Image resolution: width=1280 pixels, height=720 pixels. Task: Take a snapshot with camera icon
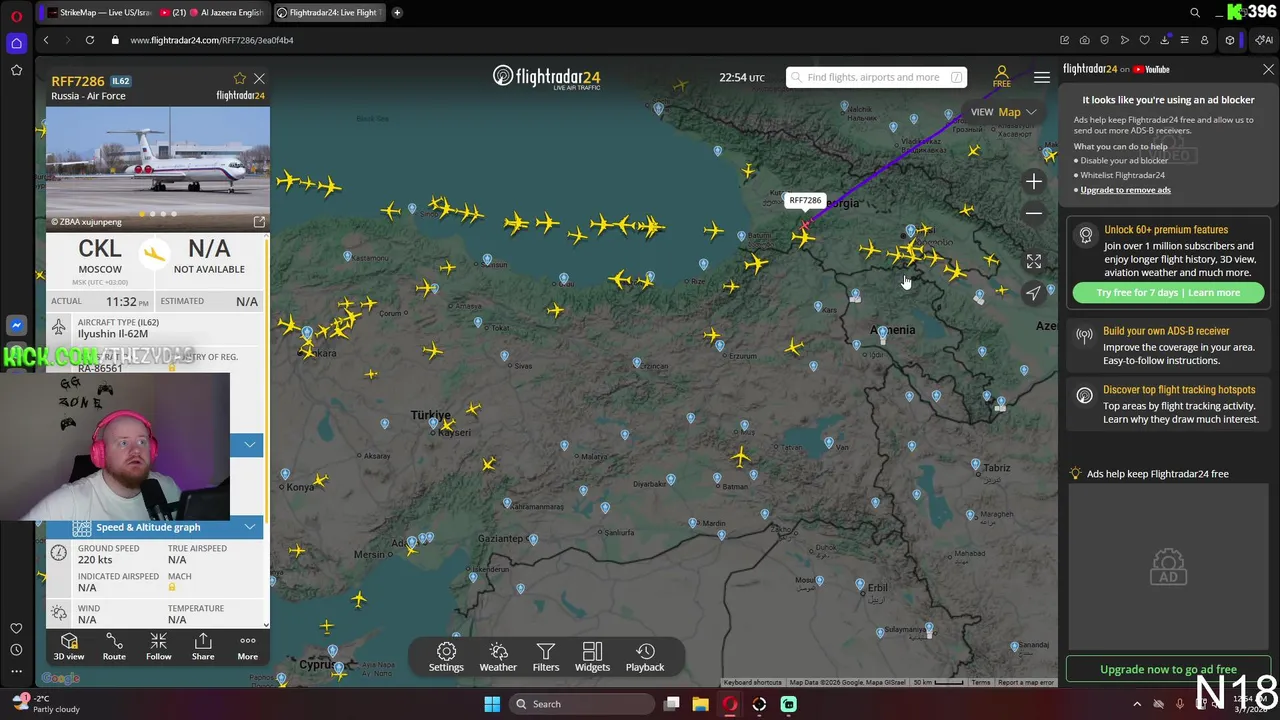tap(1084, 40)
